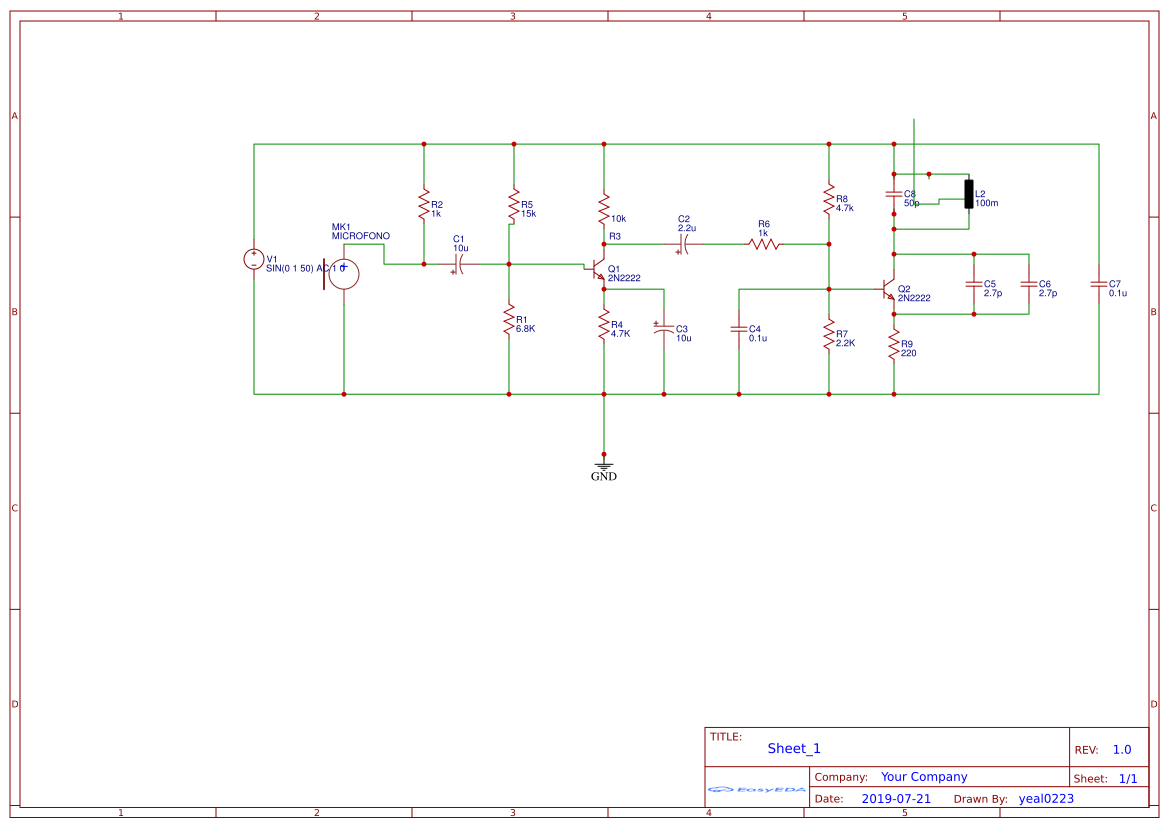
Task: Select the R5 15k resistor symbol
Action: [514, 205]
